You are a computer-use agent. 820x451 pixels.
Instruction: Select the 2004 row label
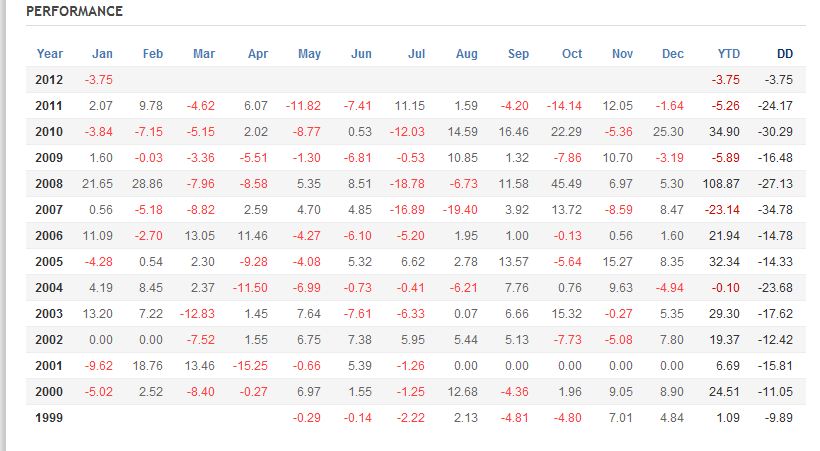click(49, 288)
